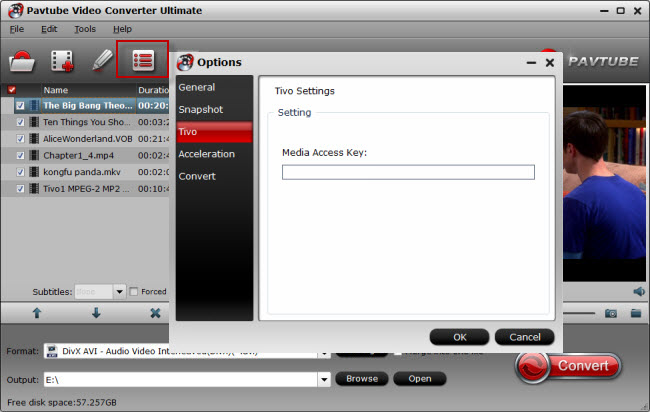Screen dimensions: 650x412
Task: Select kongfu panda.mkv file name
Action: (82, 172)
